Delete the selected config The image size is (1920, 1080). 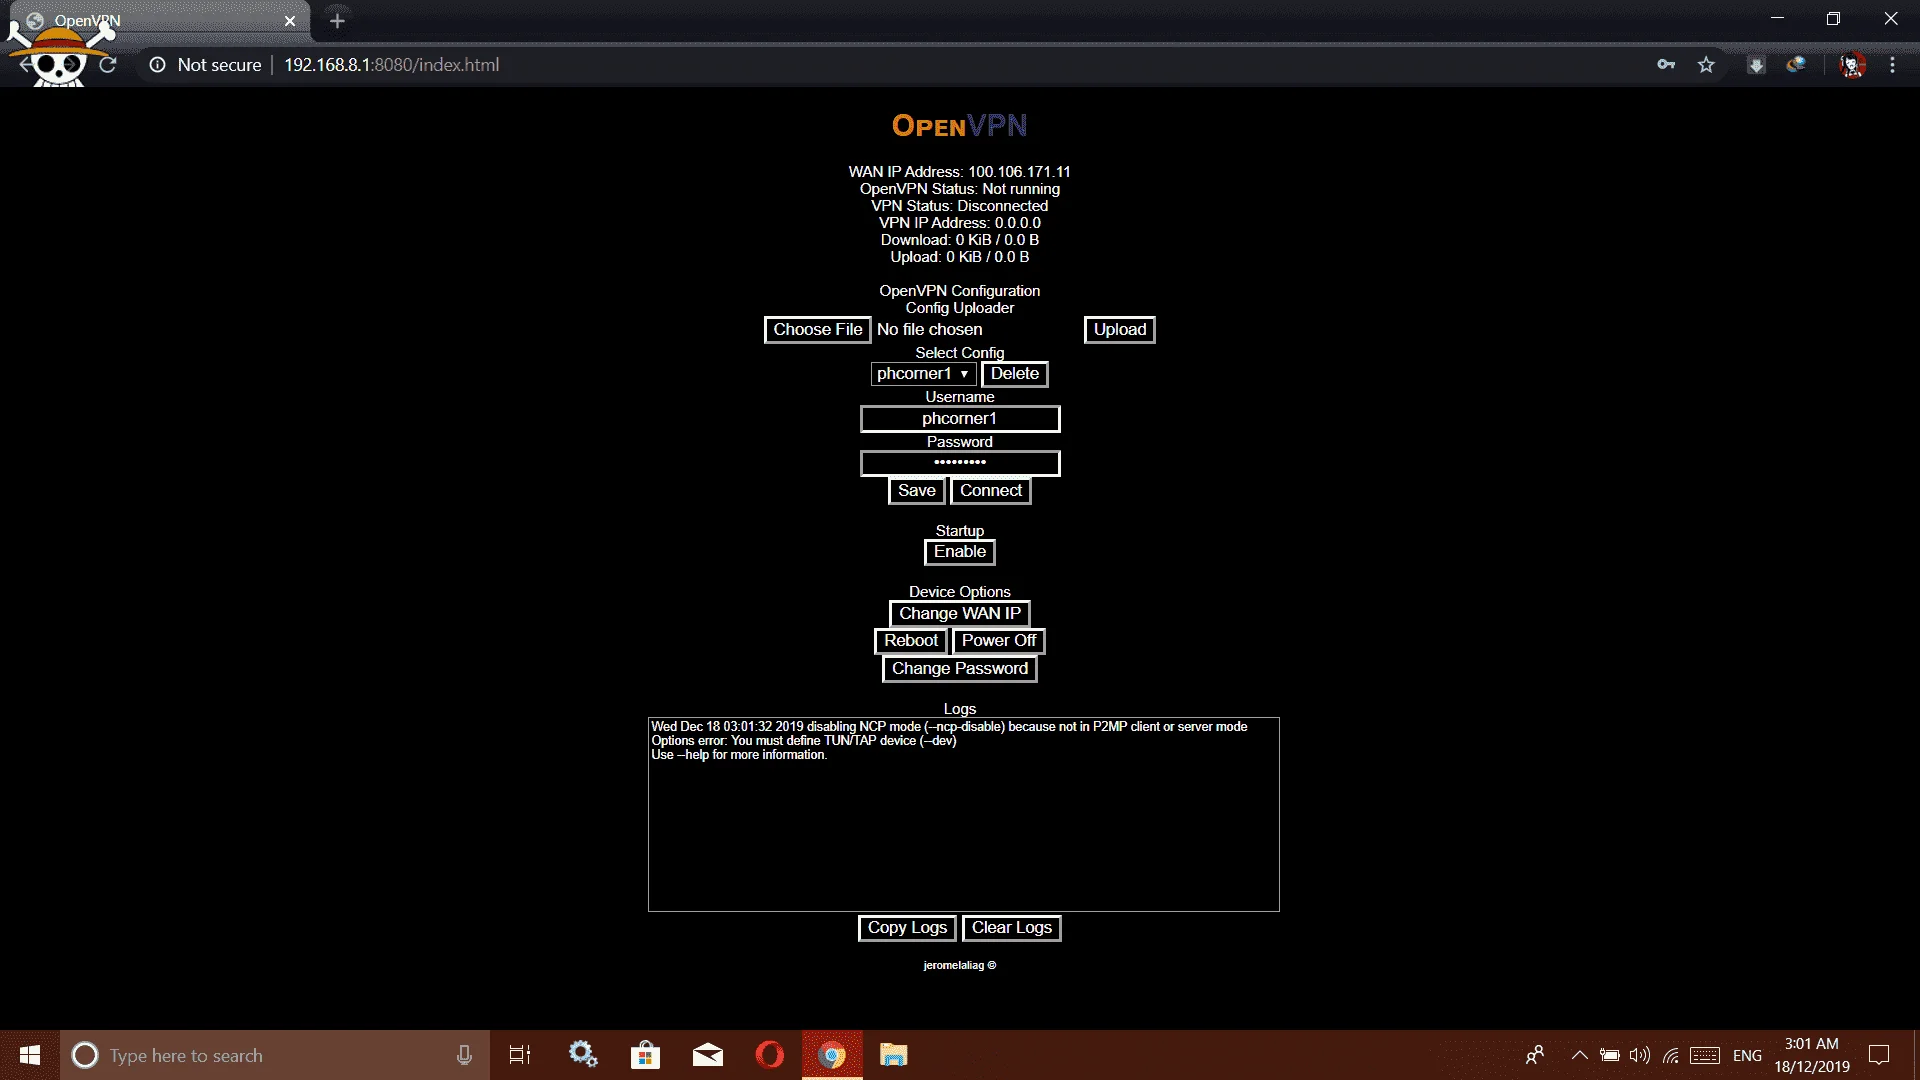coord(1014,374)
